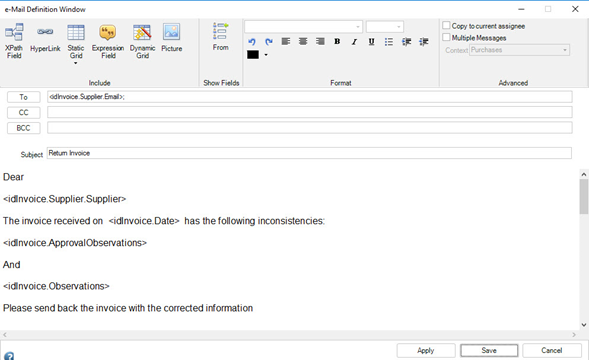Click the BCC input field
Viewport: 589px width, 360px height.
click(310, 127)
